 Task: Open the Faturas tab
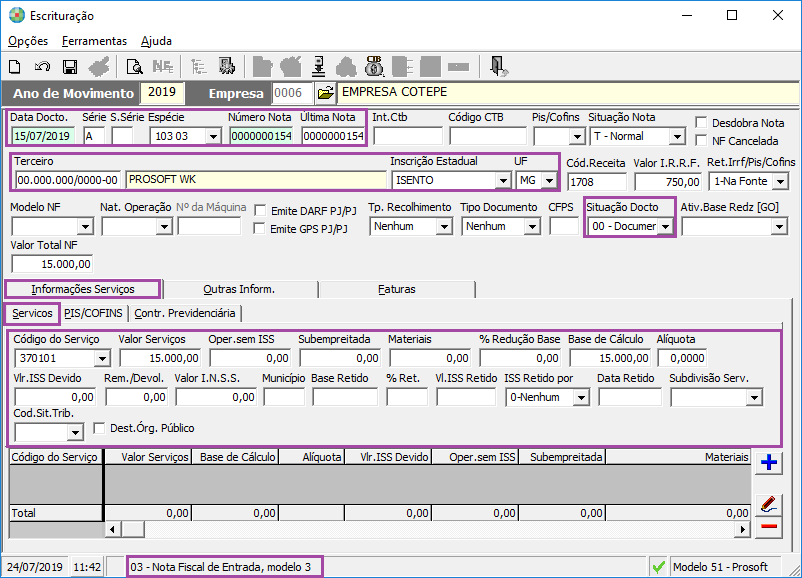click(397, 289)
